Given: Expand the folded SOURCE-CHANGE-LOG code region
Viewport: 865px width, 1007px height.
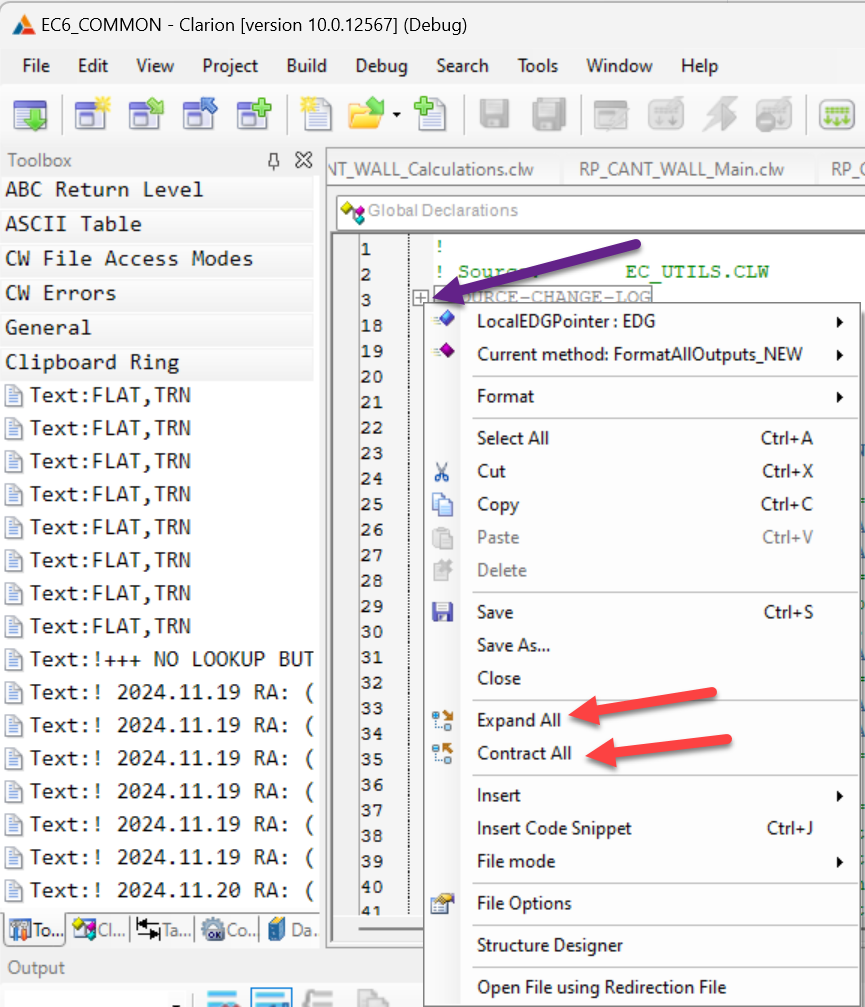Looking at the screenshot, I should (420, 298).
